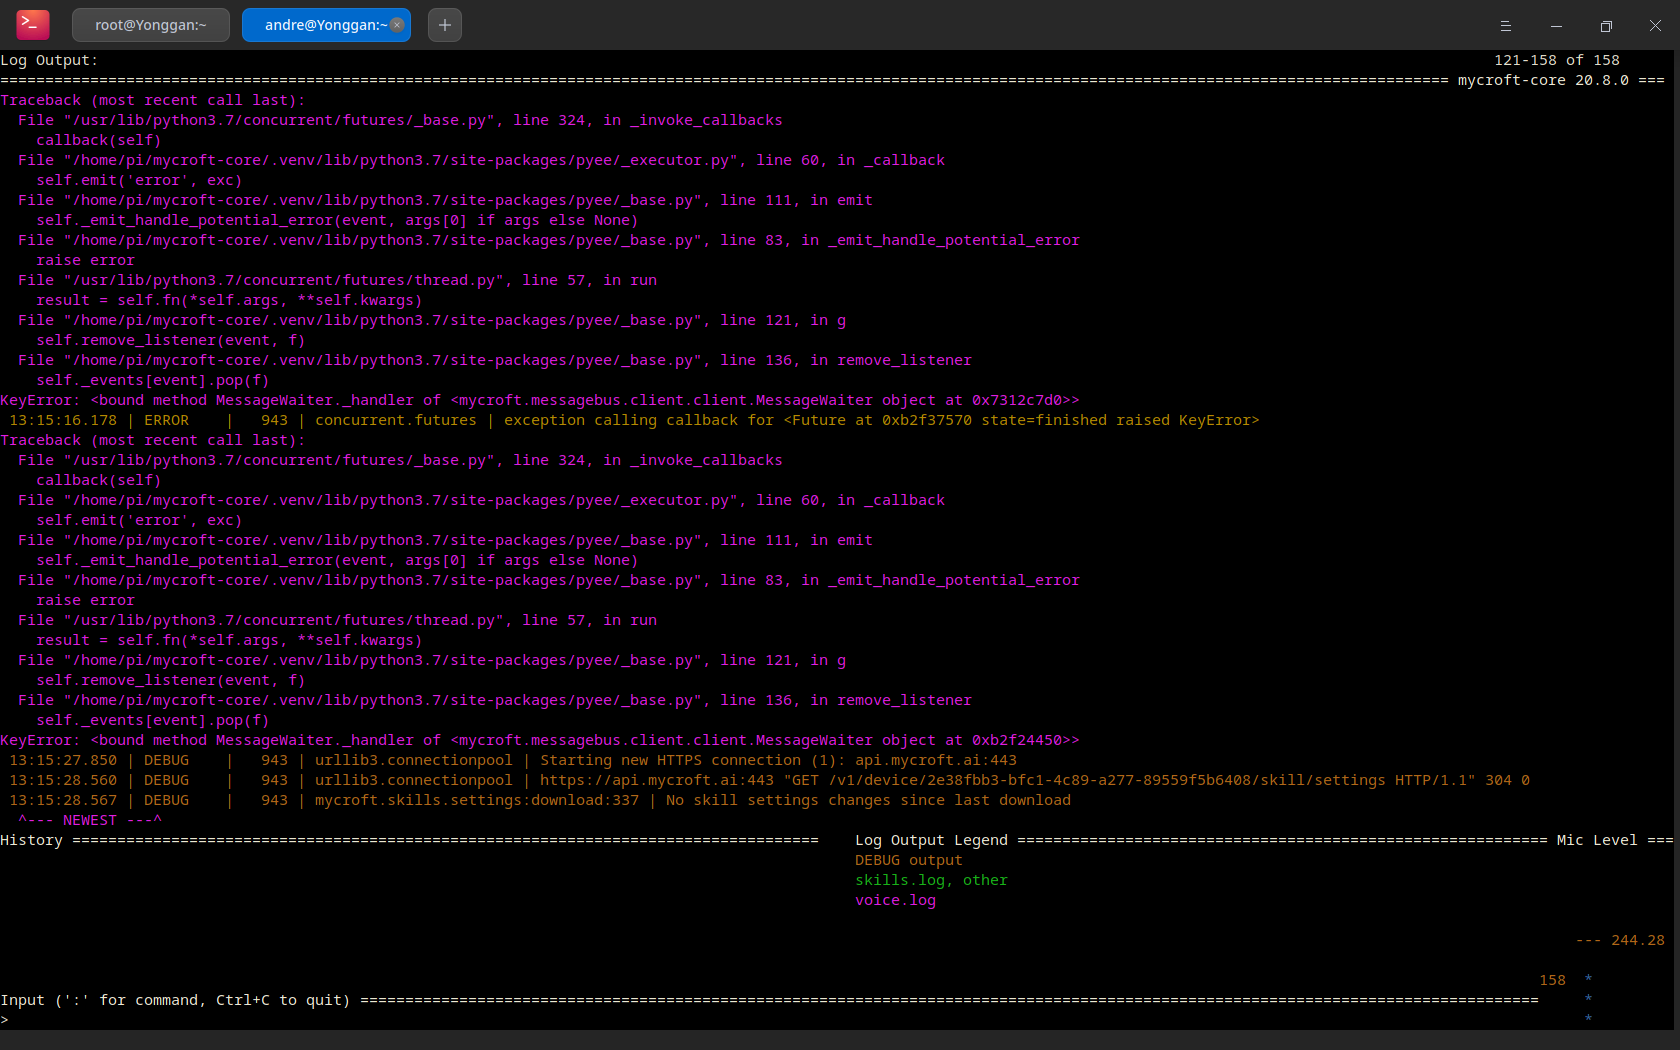Restore the terminal window size

(x=1606, y=26)
